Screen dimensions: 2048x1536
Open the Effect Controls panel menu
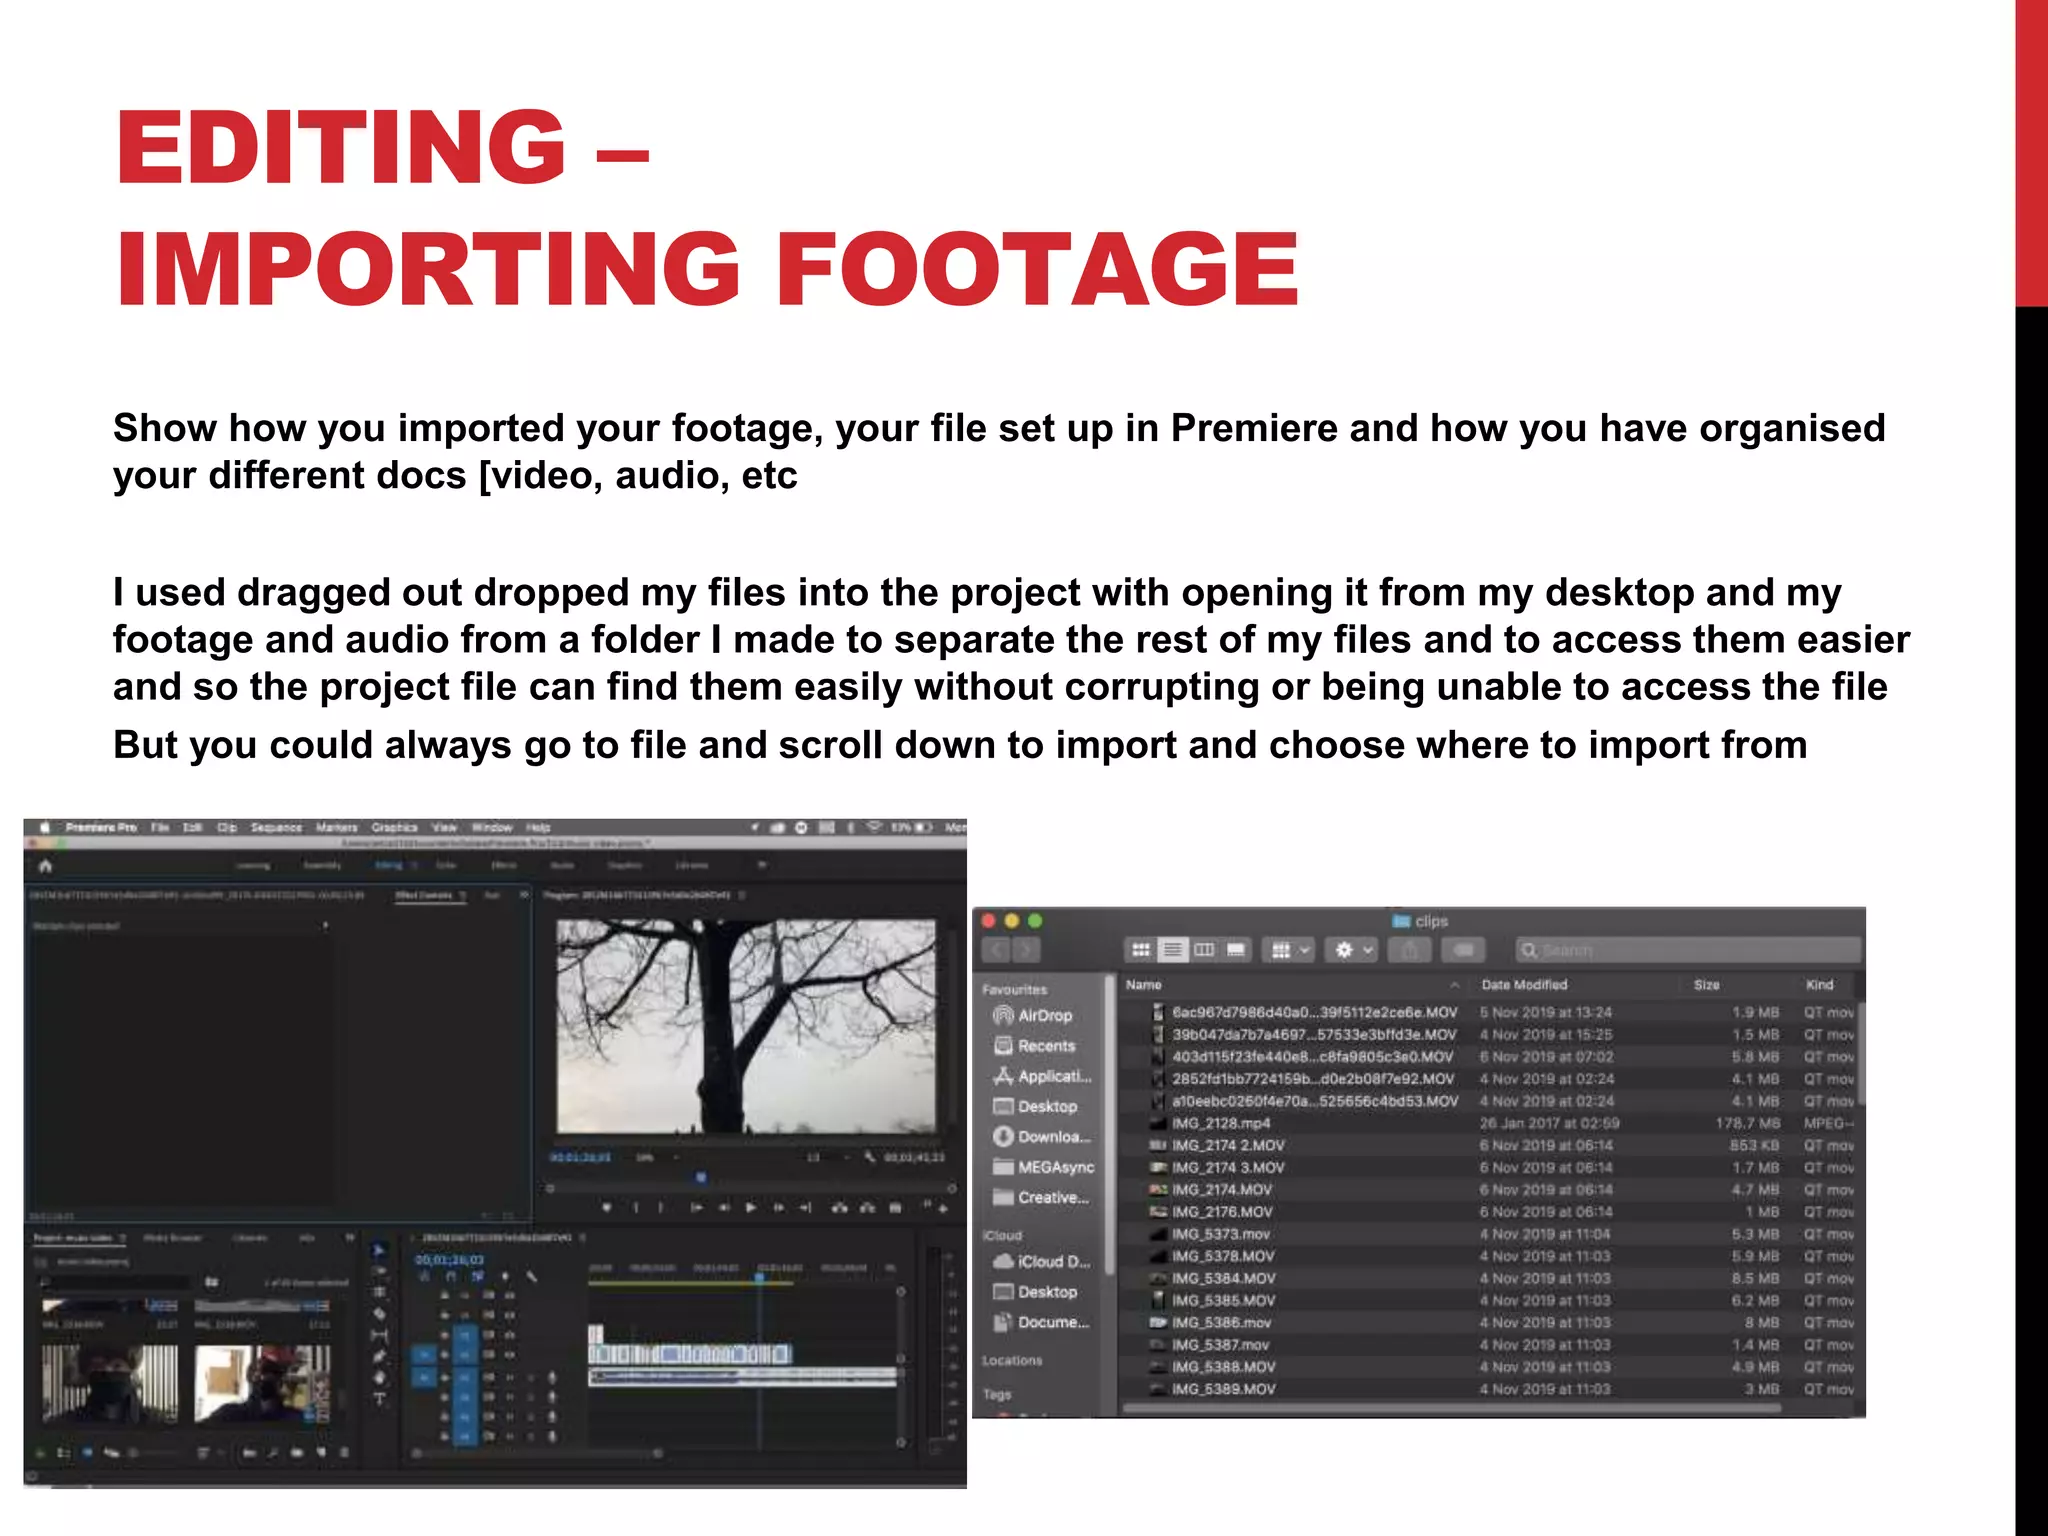coord(463,895)
